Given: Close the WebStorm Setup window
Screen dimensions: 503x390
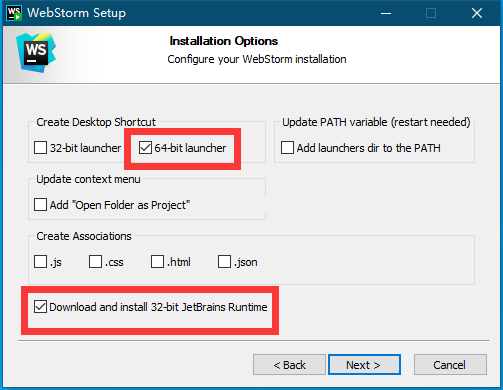Looking at the screenshot, I should click(x=477, y=13).
